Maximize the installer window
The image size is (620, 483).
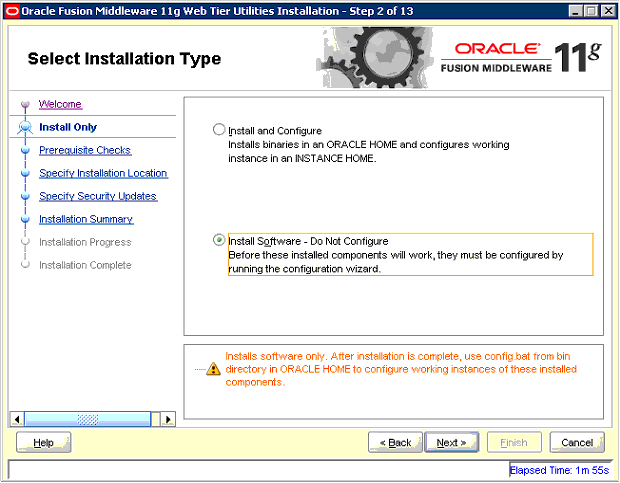[x=592, y=11]
